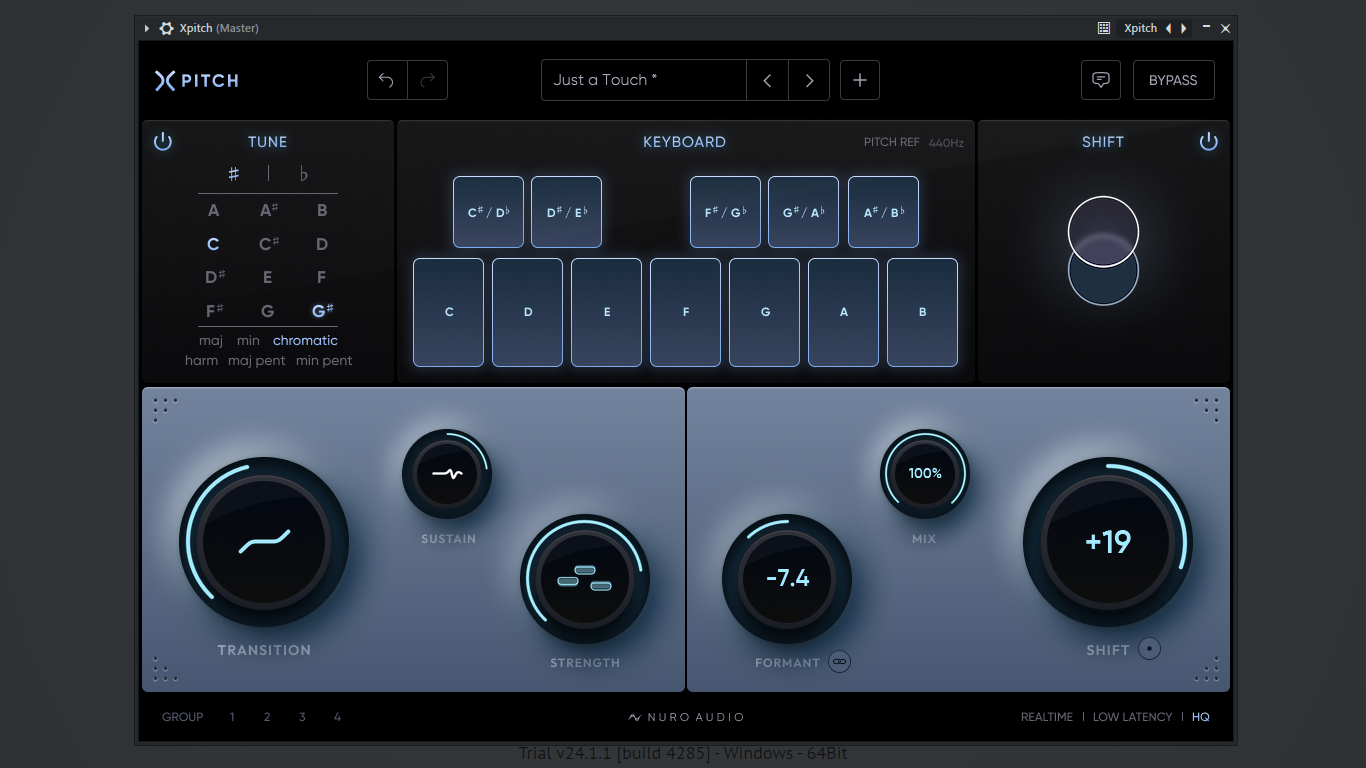Click the E white keyboard key
1366x768 pixels.
pyautogui.click(x=606, y=312)
